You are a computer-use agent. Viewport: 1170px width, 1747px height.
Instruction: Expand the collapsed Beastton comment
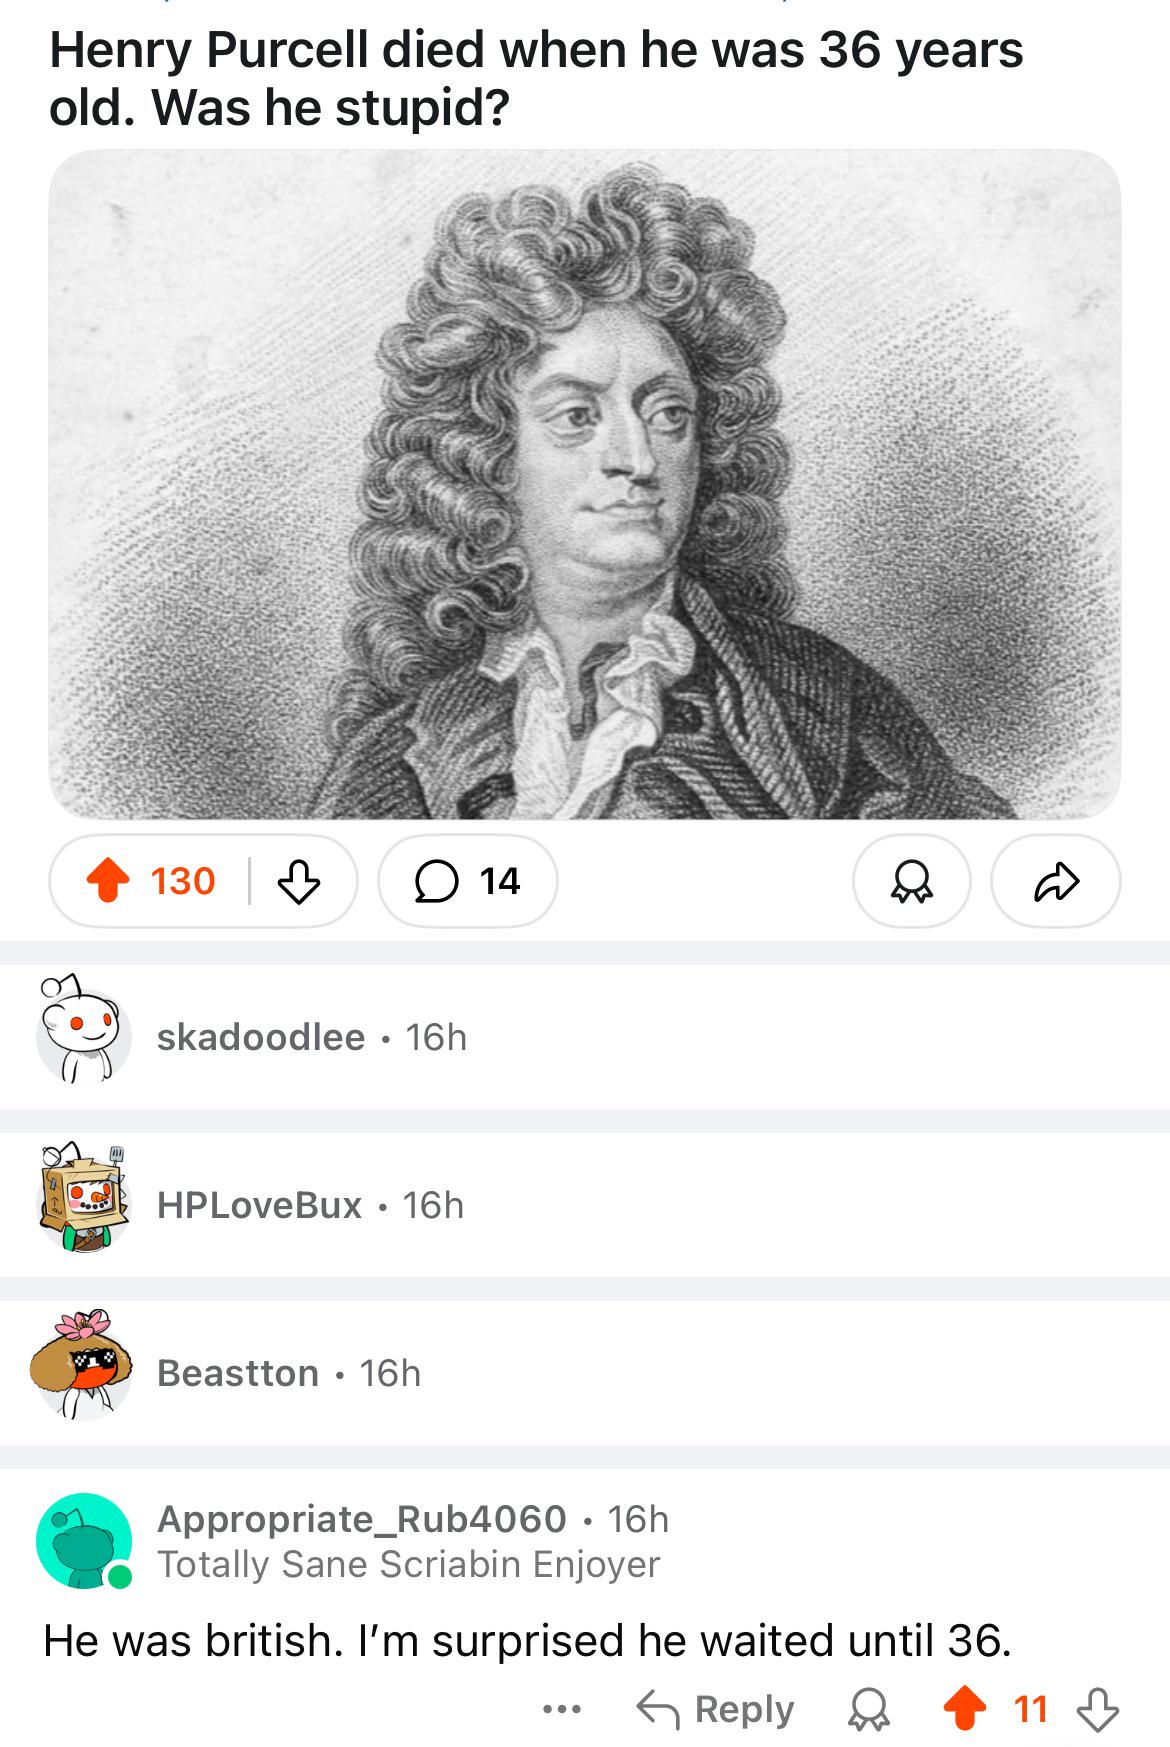585,1373
